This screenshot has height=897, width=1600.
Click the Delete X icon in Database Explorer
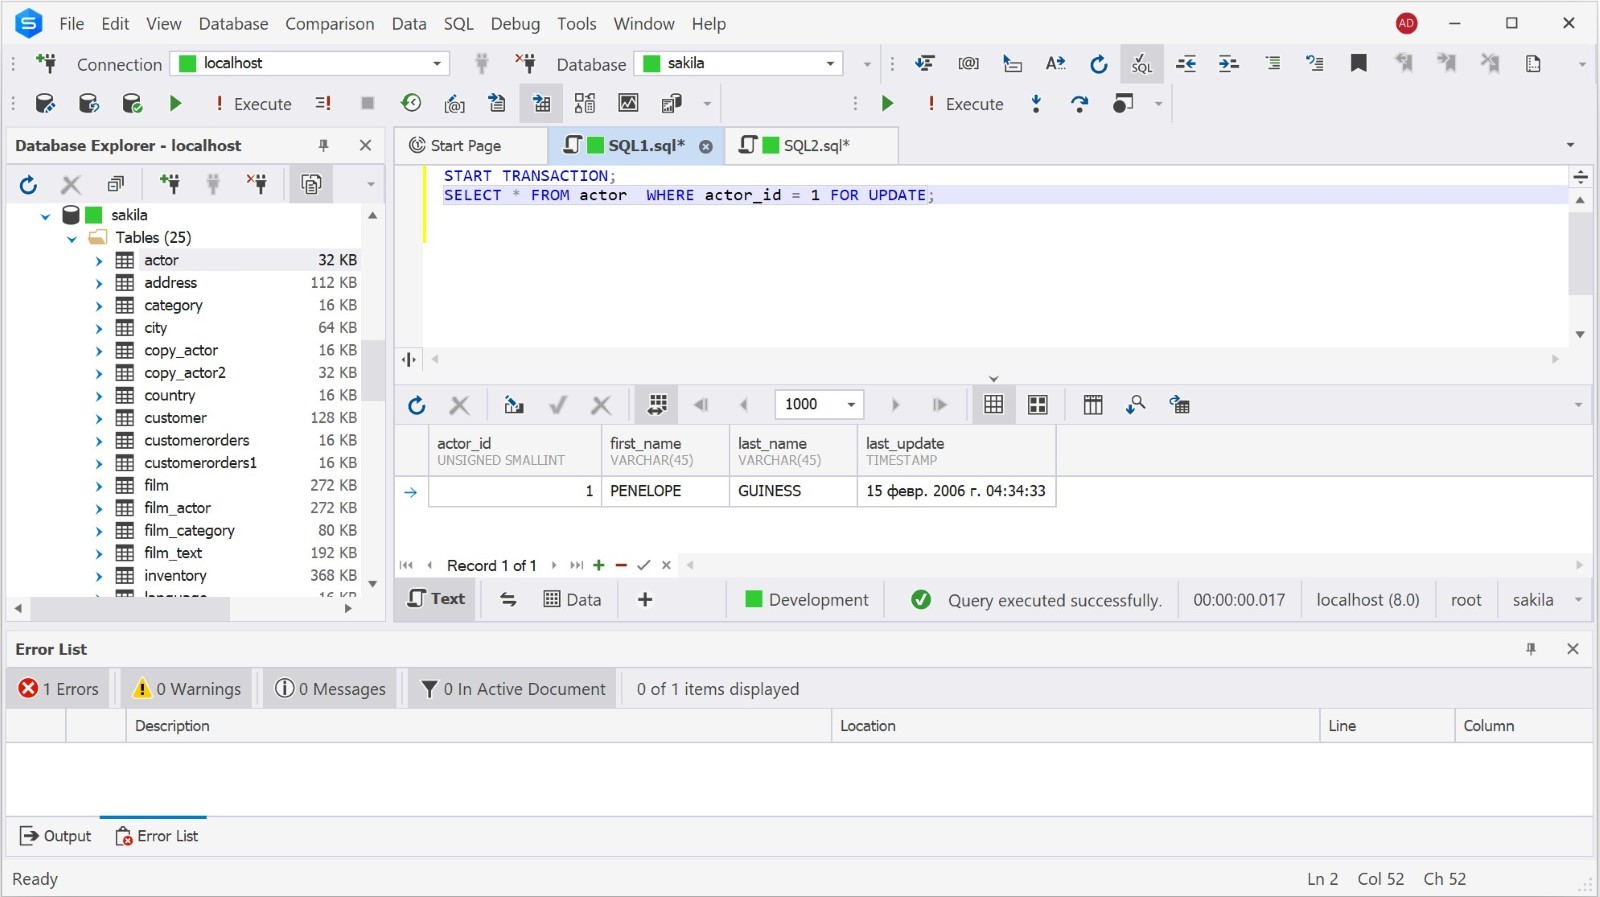[x=70, y=184]
